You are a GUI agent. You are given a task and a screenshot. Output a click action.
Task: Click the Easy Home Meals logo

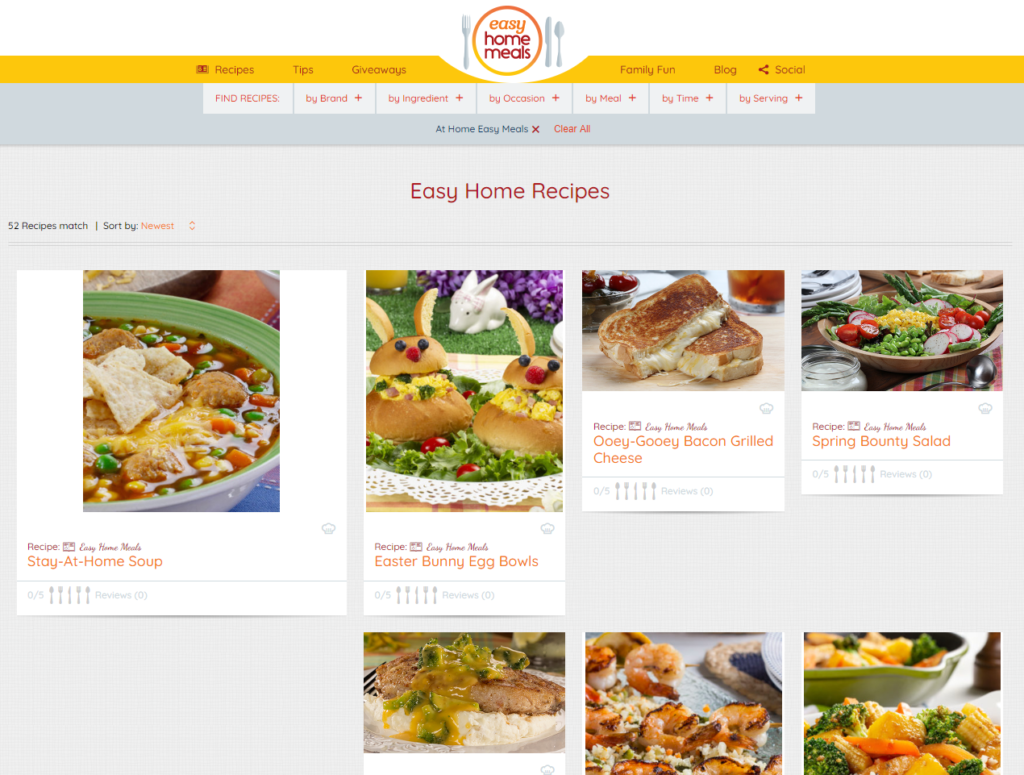(x=507, y=40)
